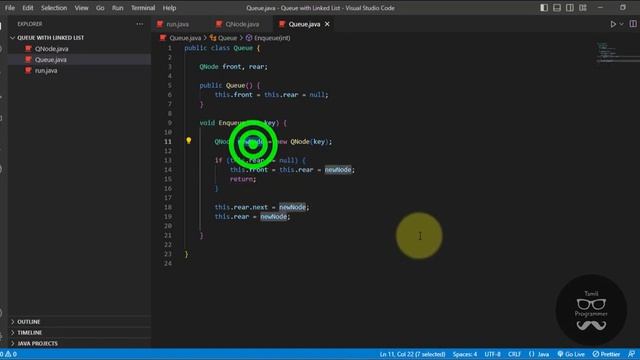Expand the TIMELINE section
The height and width of the screenshot is (360, 640).
click(x=29, y=333)
